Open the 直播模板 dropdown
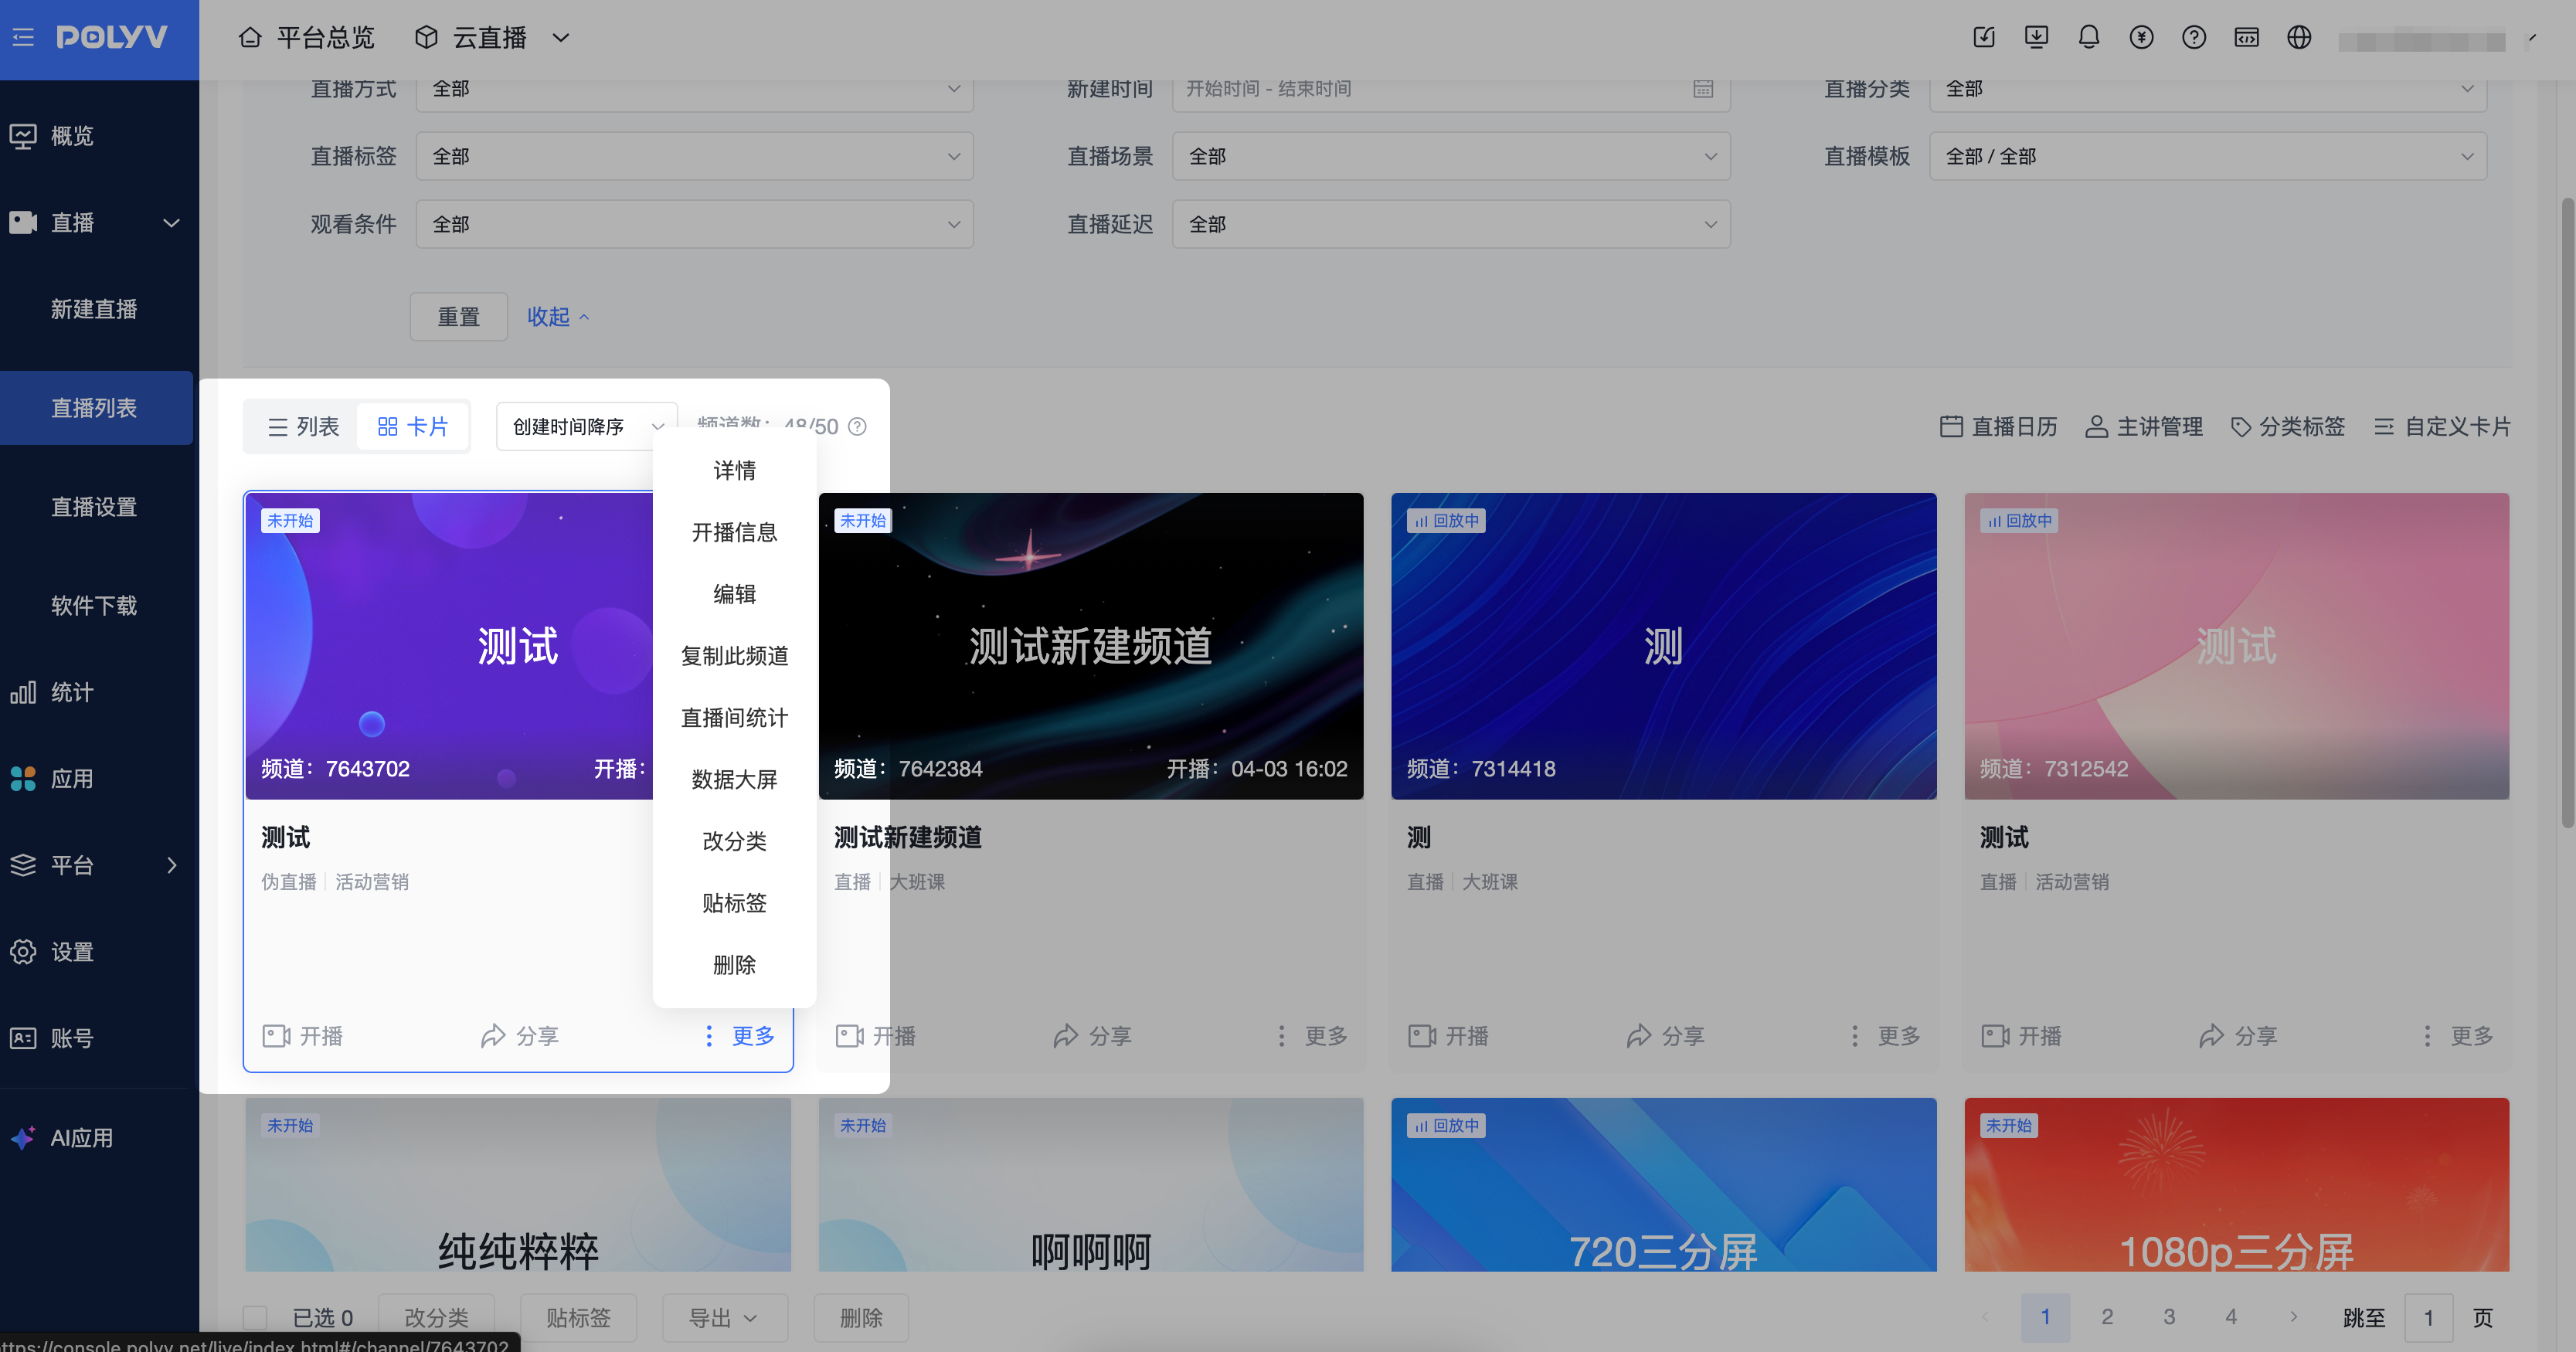 point(2208,157)
